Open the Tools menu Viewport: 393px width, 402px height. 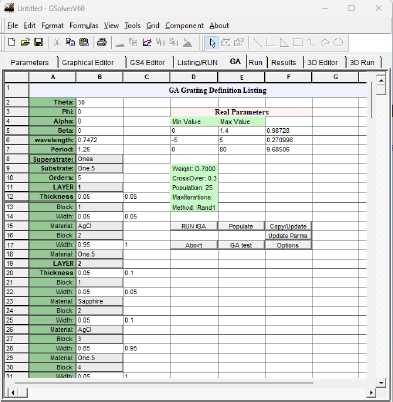click(132, 25)
